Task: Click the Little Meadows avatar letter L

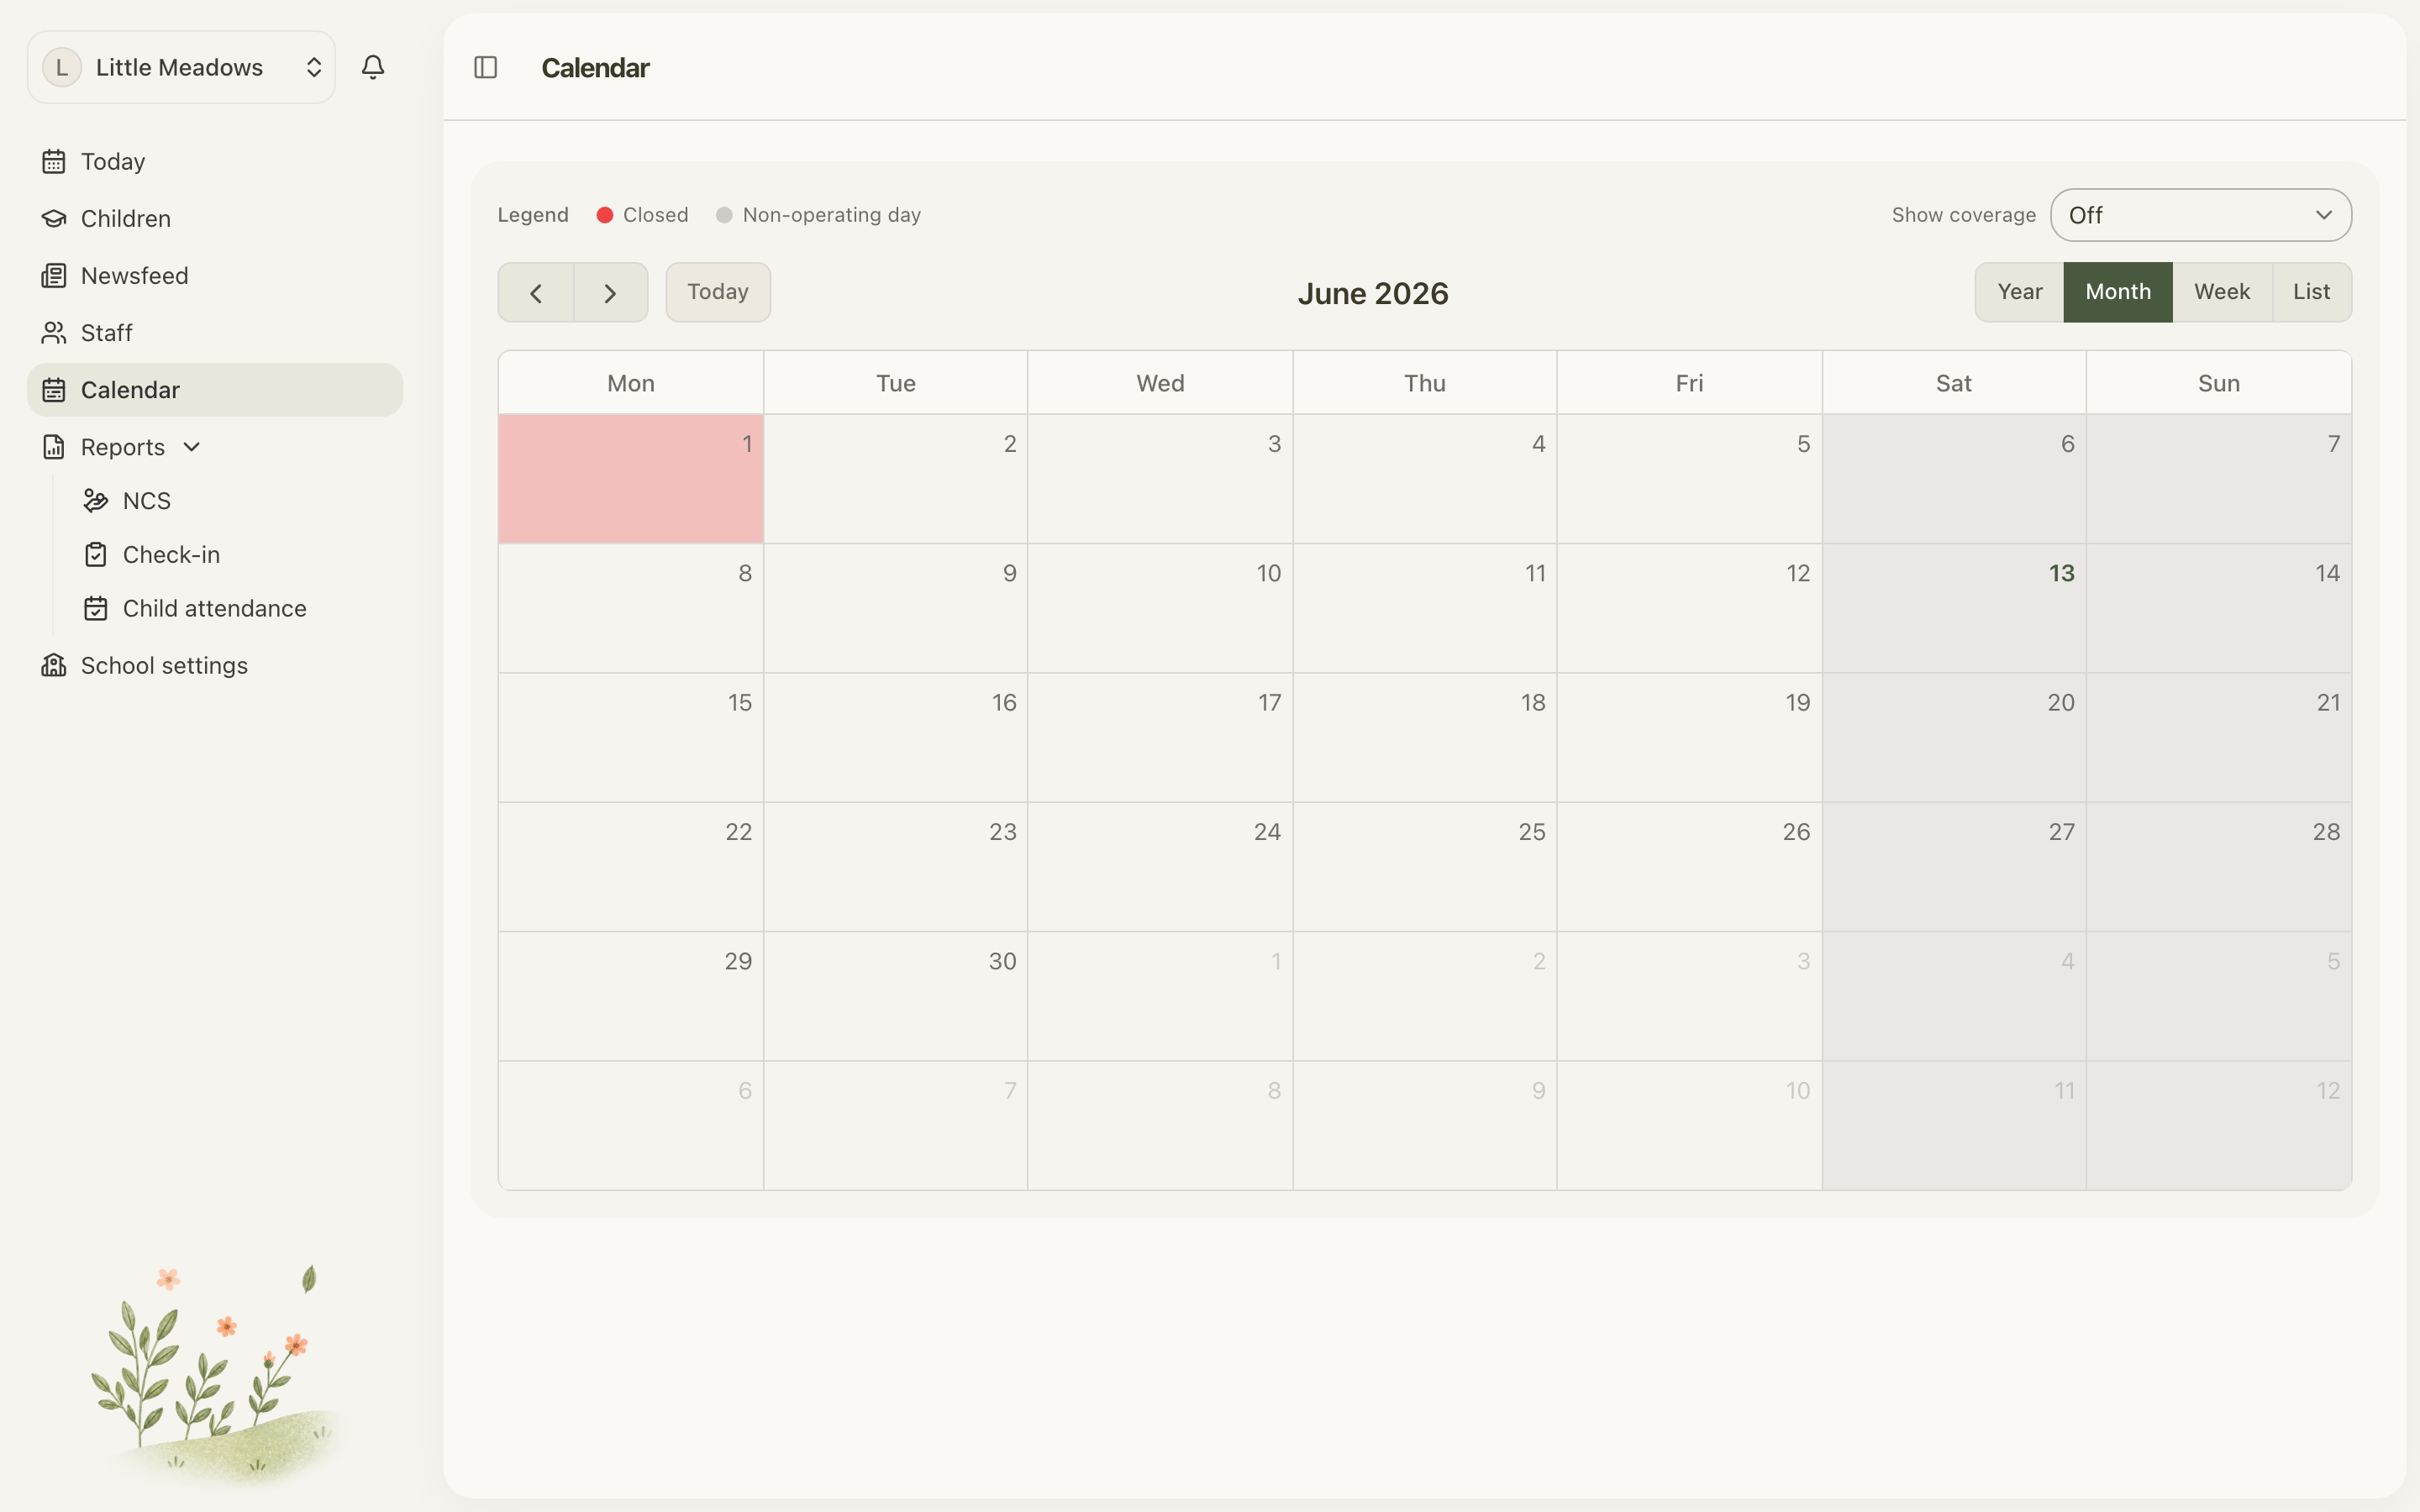Action: [62, 67]
